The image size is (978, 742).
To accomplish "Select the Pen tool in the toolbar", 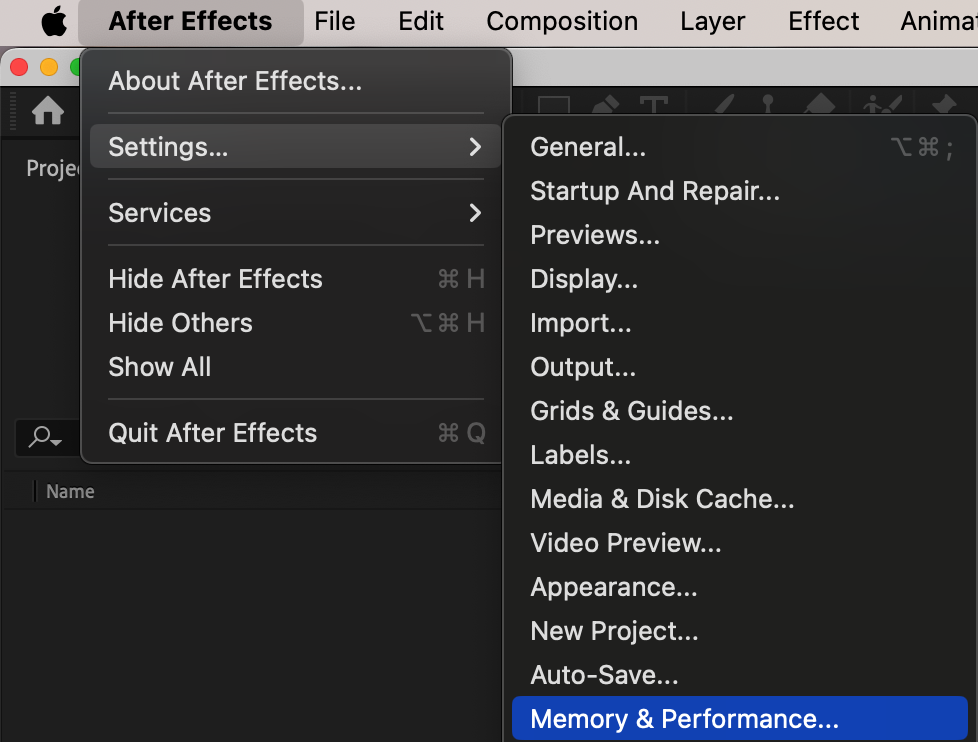I will click(x=605, y=107).
